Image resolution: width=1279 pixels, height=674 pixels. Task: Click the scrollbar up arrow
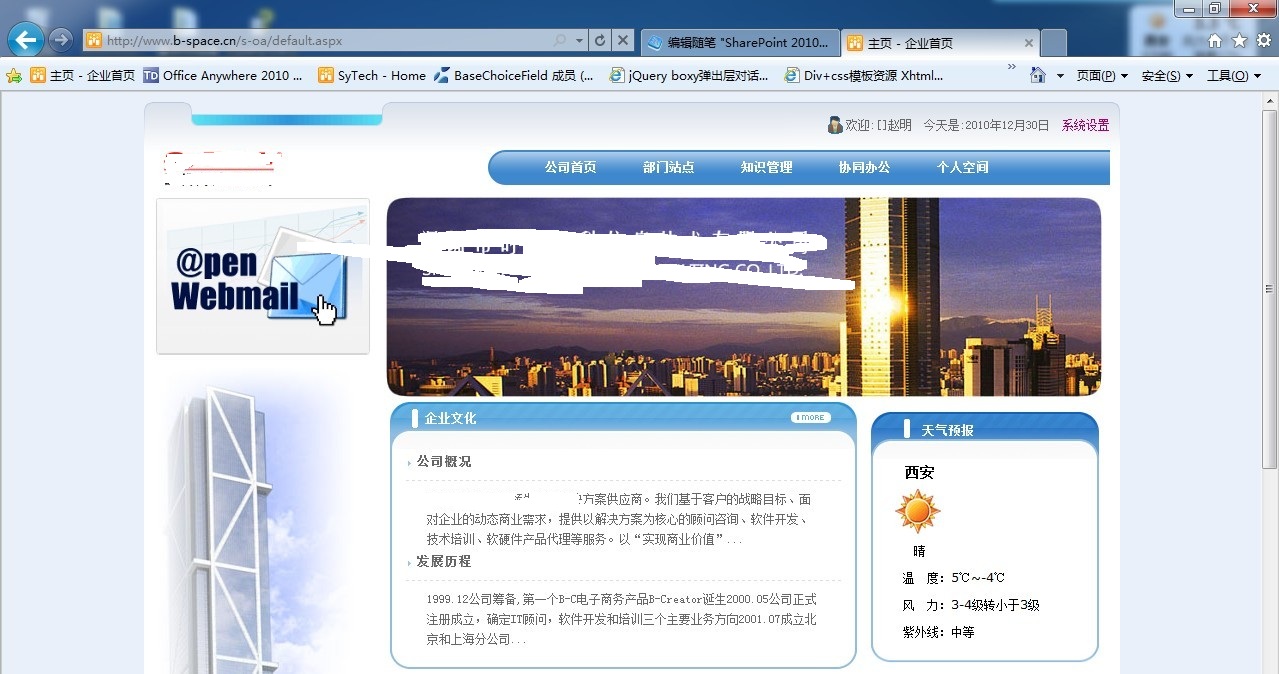tap(1270, 99)
